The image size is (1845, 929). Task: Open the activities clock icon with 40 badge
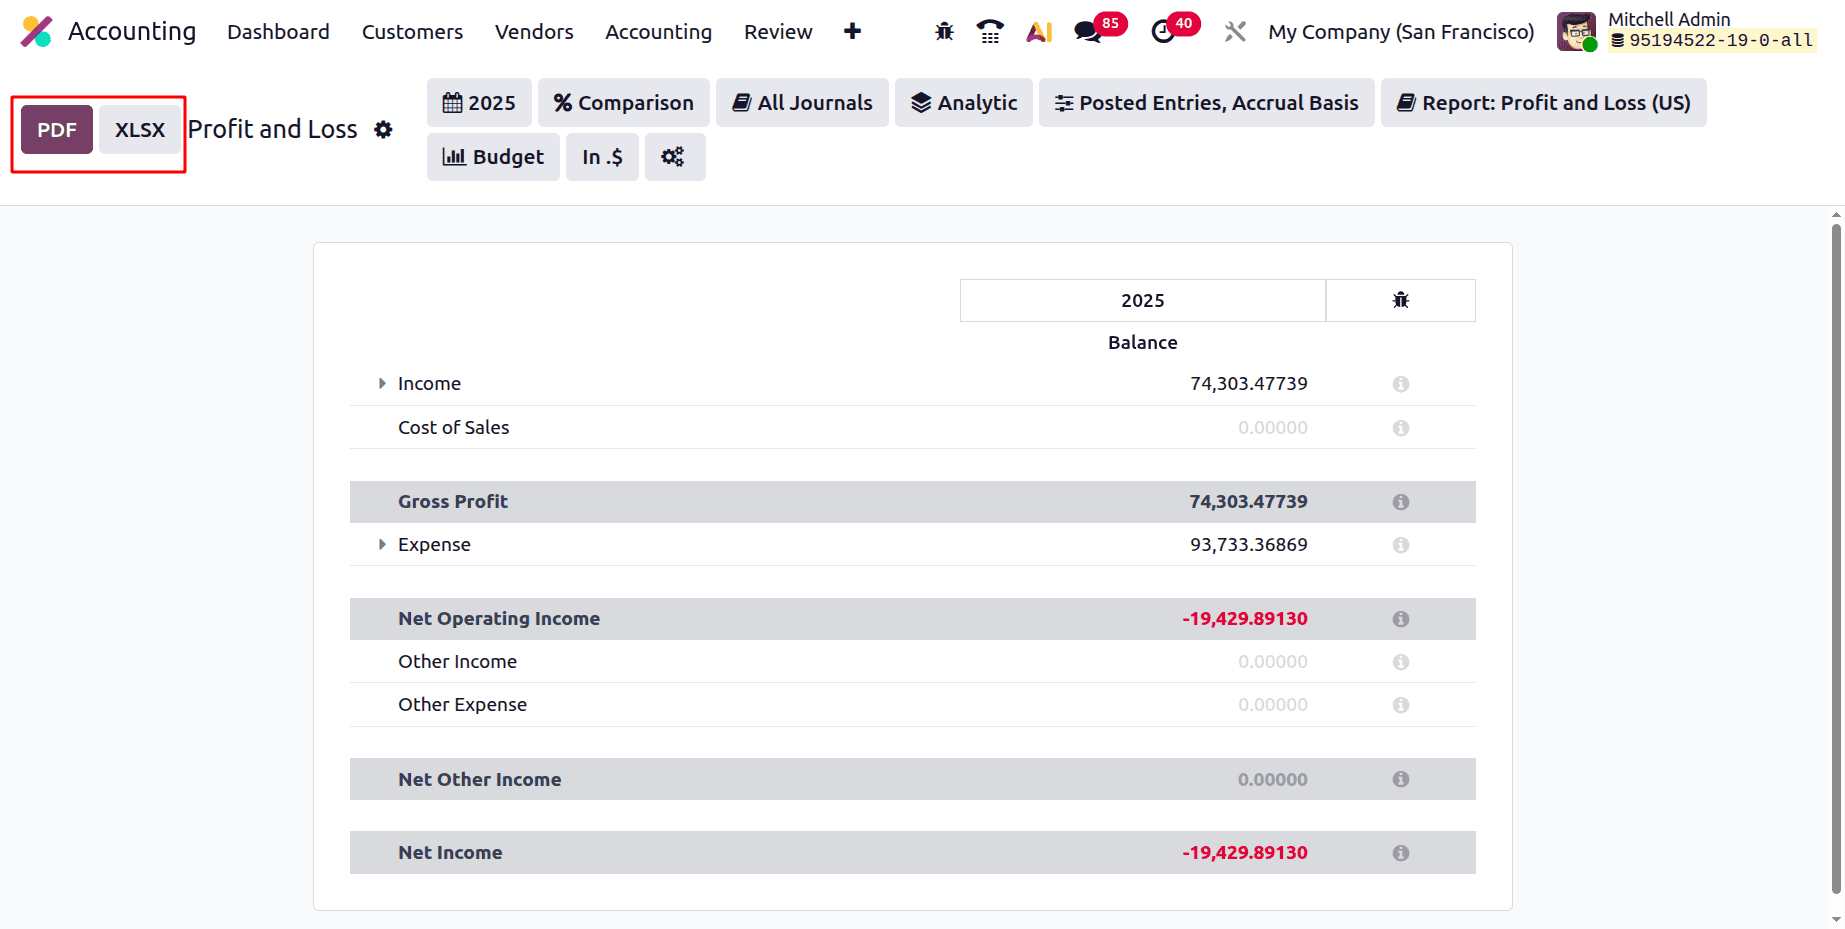click(1161, 31)
